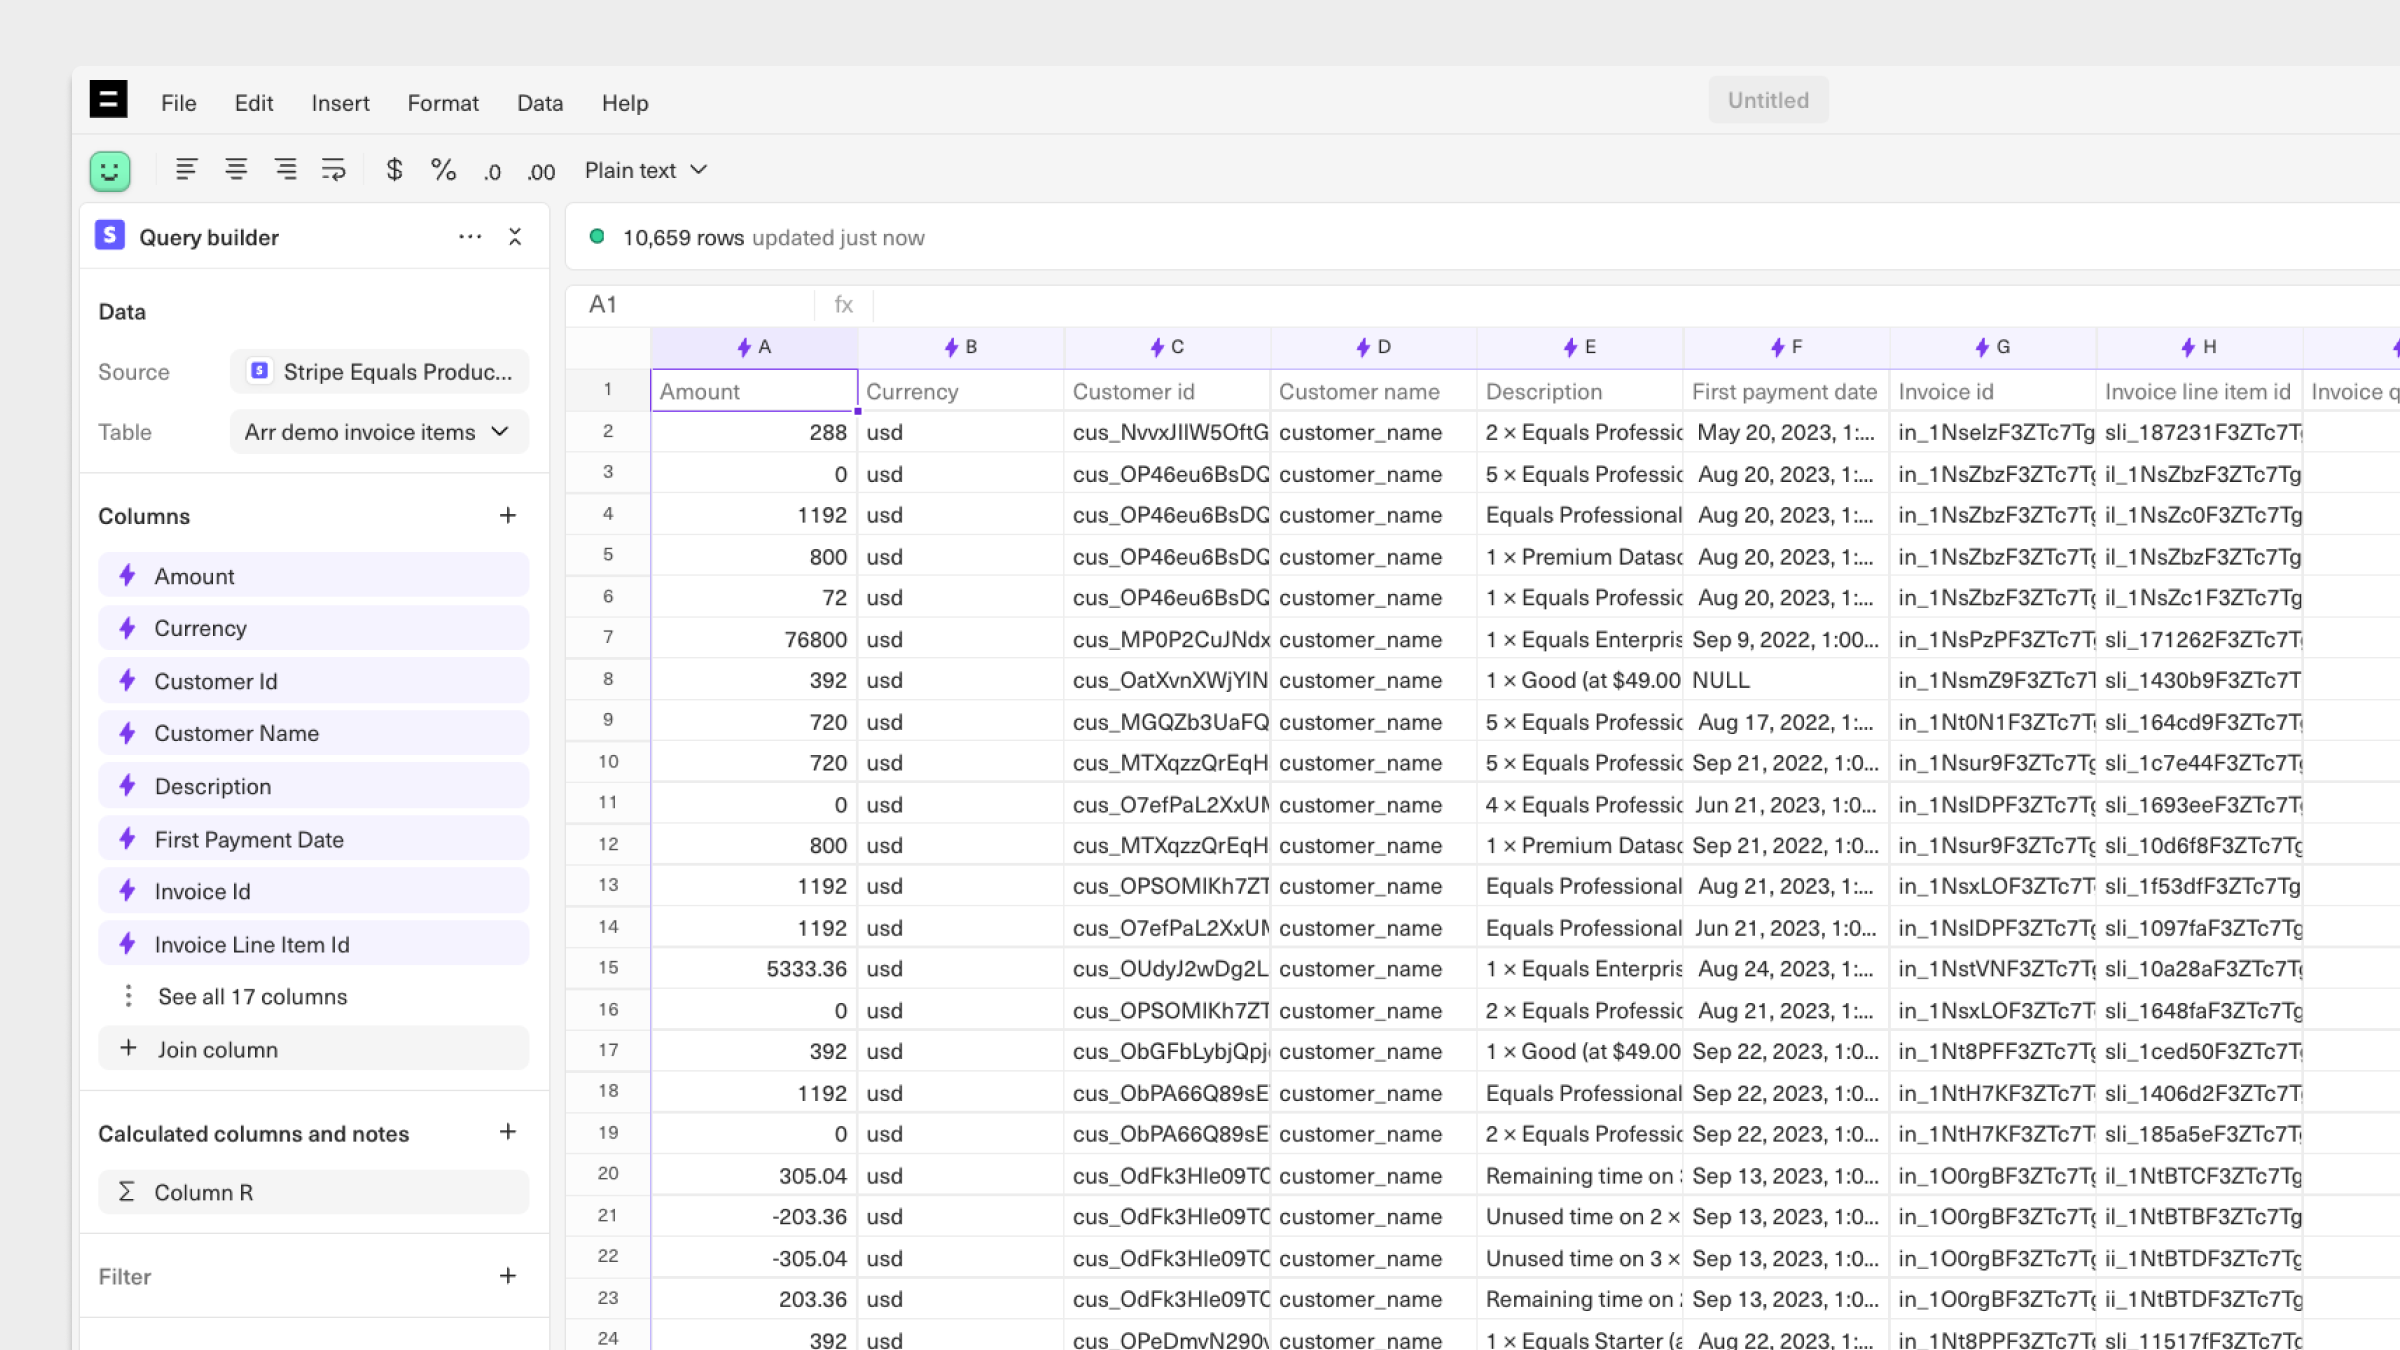The image size is (2400, 1350).
Task: Collapse the Query builder panel
Action: point(515,237)
